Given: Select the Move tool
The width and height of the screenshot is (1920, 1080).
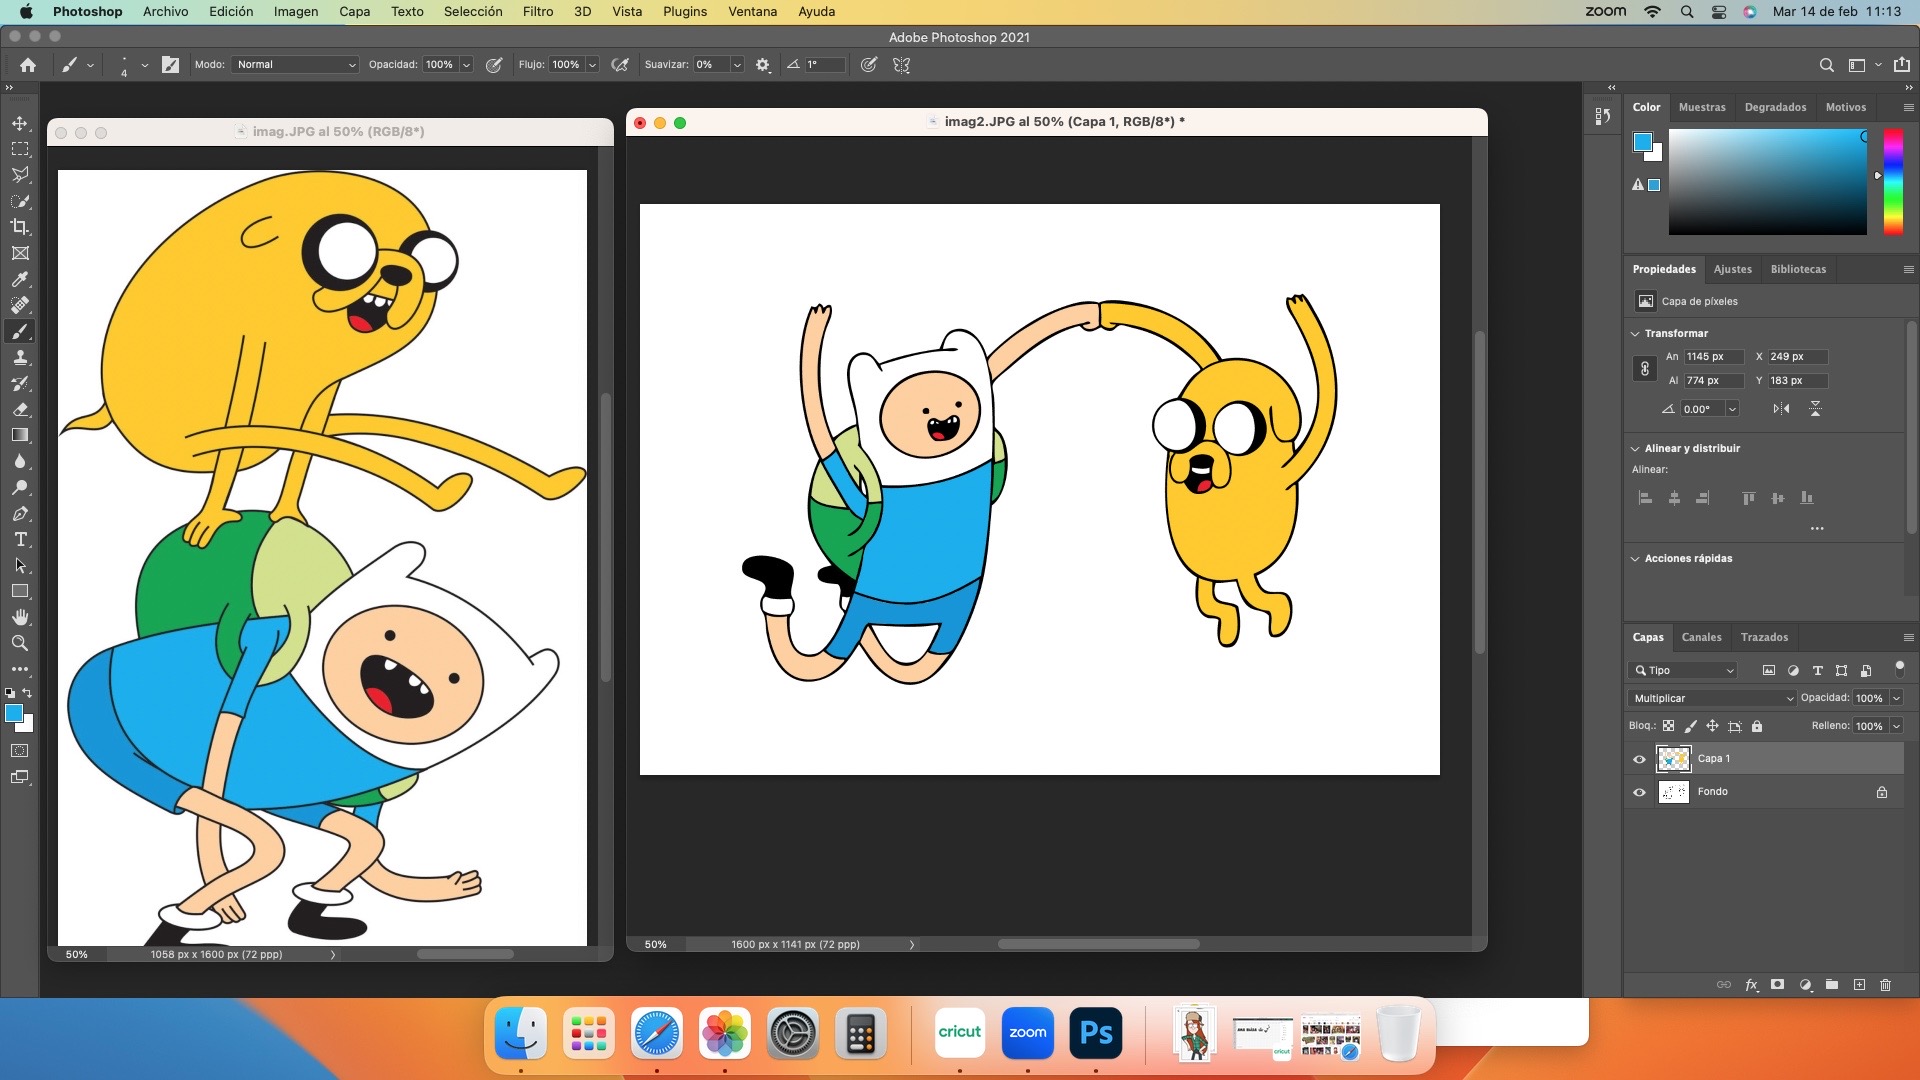Looking at the screenshot, I should click(20, 123).
